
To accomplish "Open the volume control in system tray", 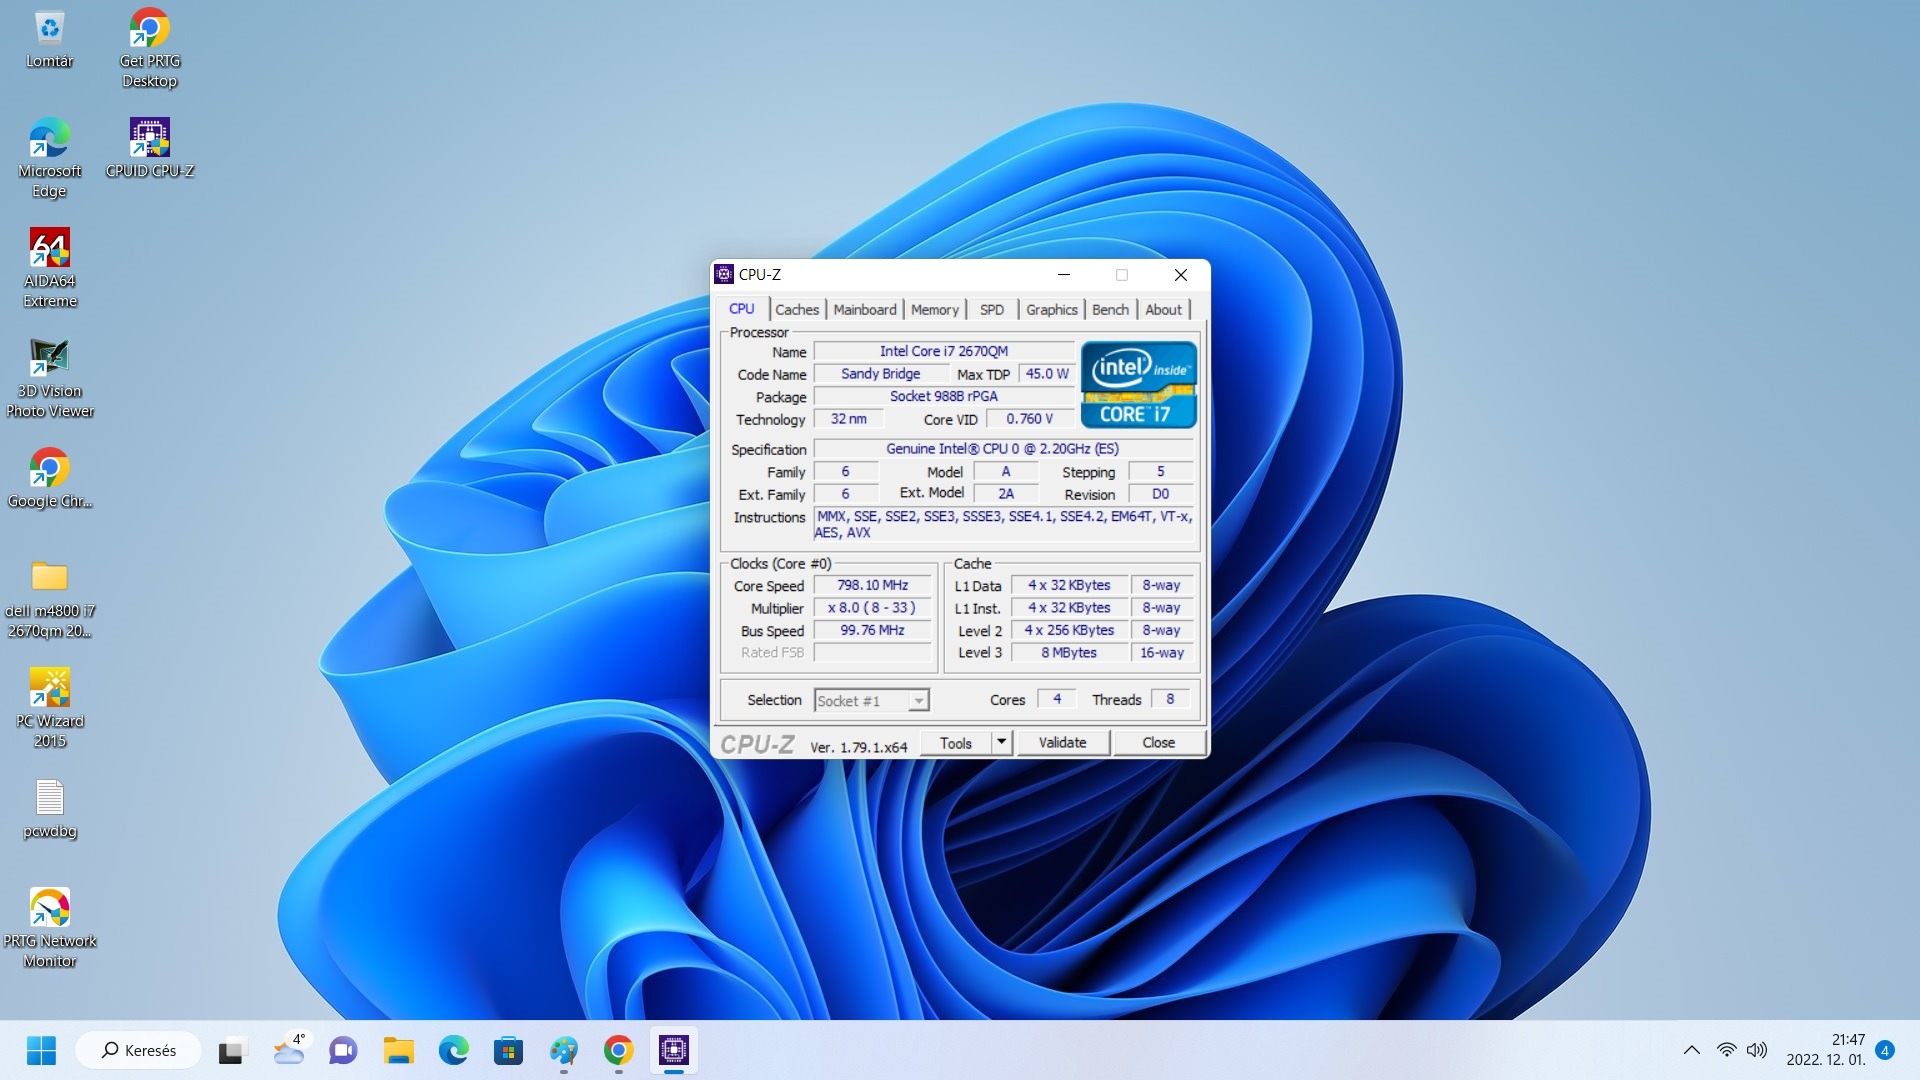I will 1757,1050.
